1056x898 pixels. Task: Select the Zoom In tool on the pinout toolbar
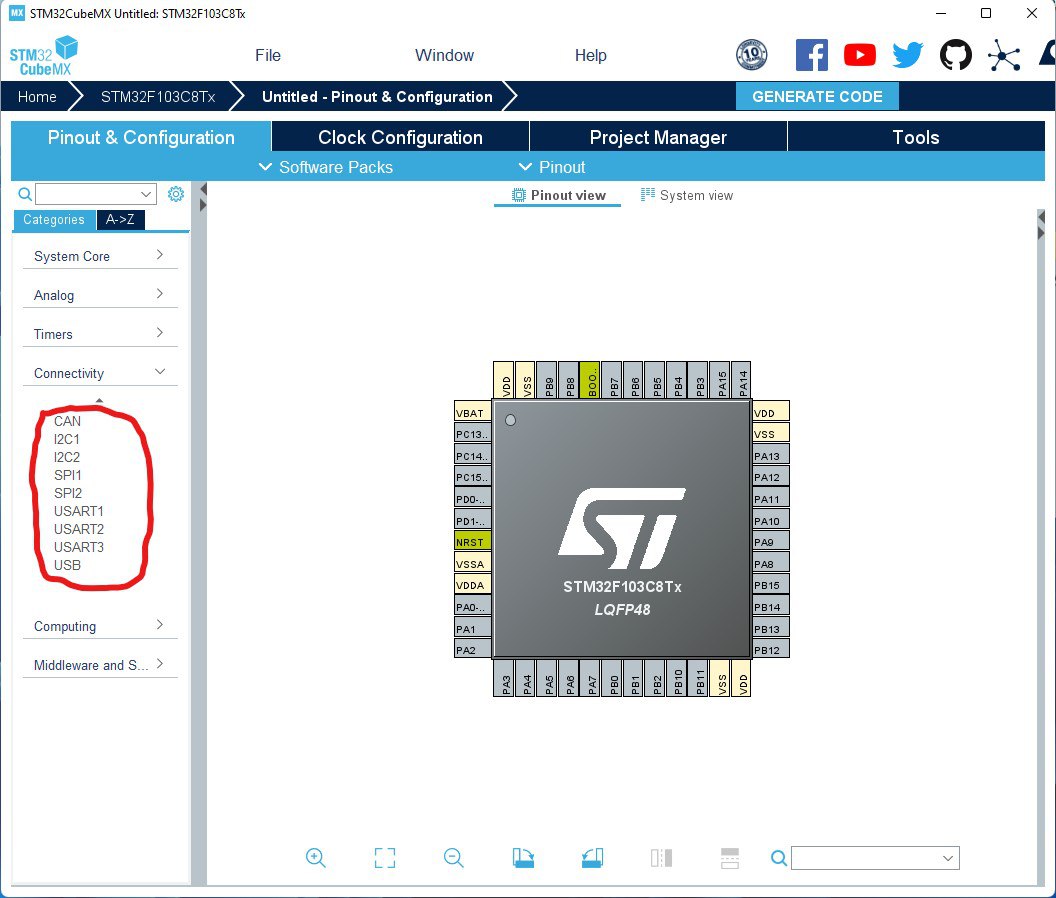pos(316,858)
